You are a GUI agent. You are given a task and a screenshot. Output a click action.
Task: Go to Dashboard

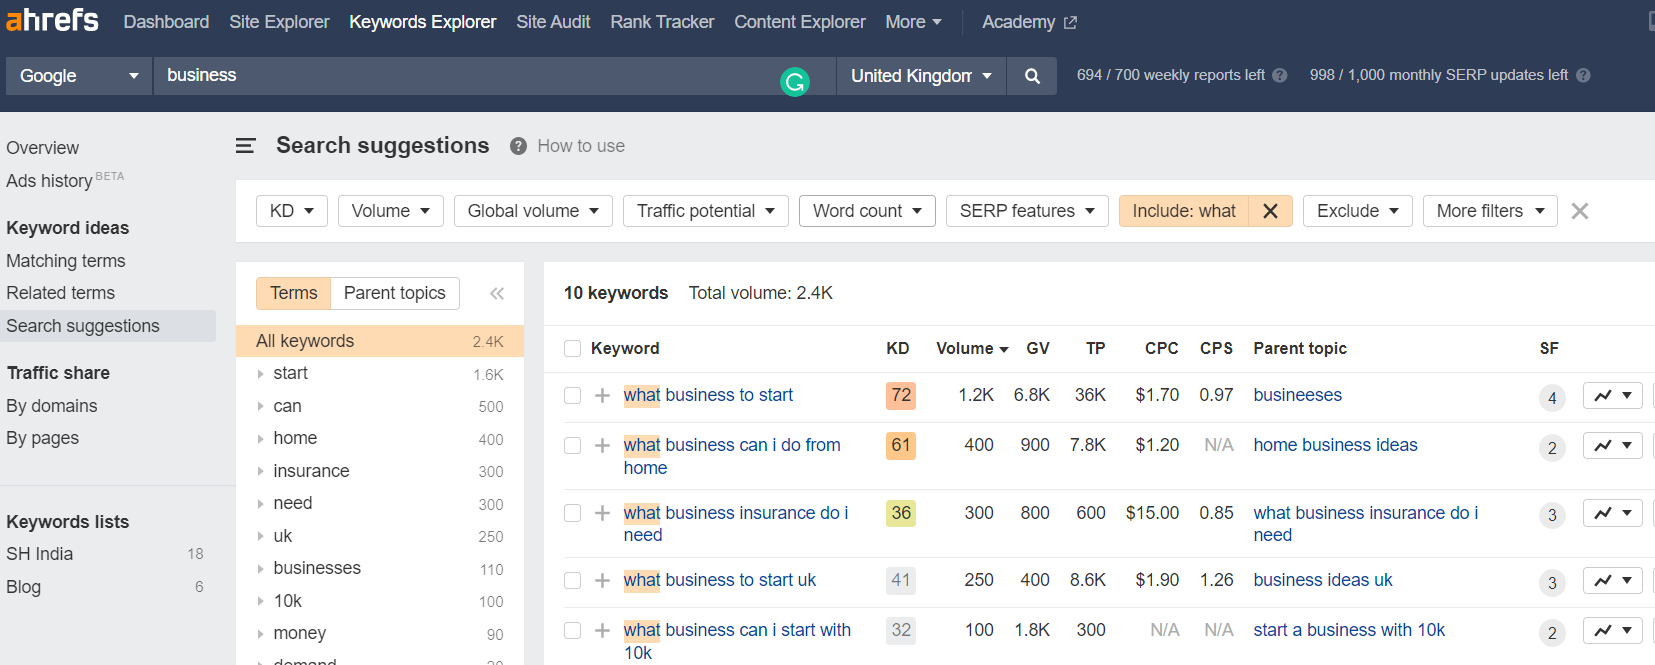coord(166,22)
